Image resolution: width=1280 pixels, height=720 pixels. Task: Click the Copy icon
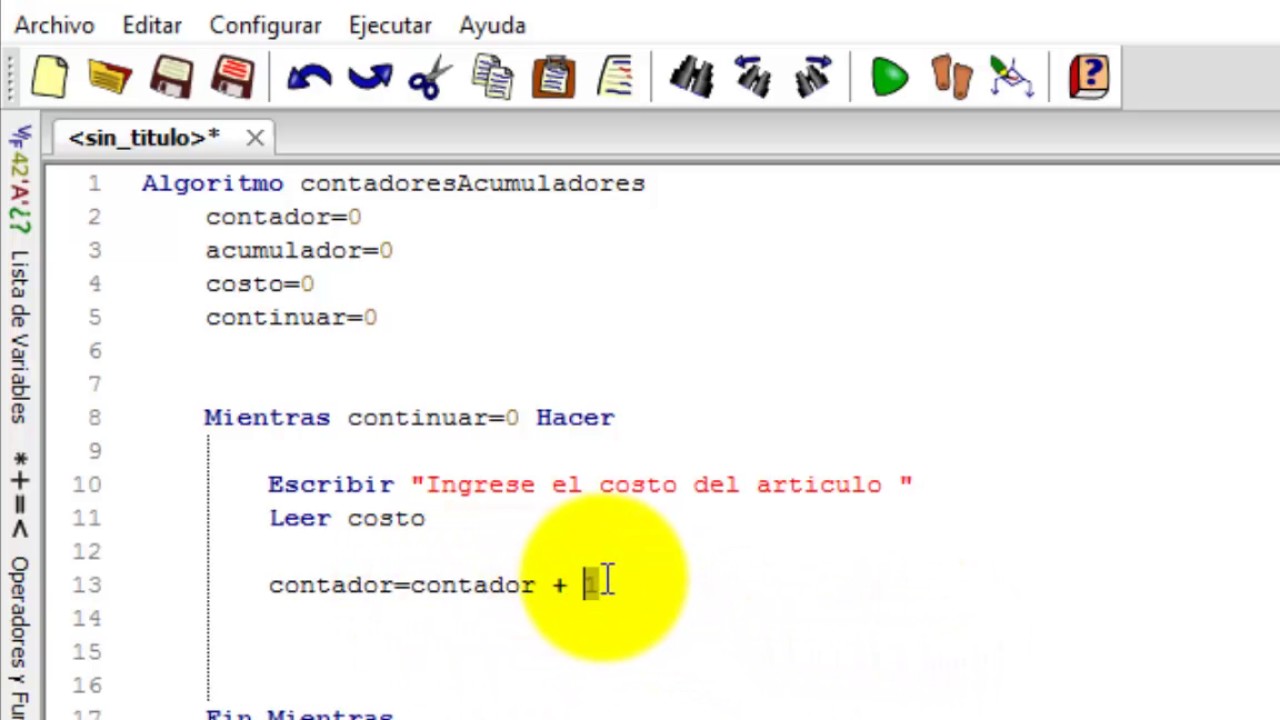pyautogui.click(x=492, y=77)
